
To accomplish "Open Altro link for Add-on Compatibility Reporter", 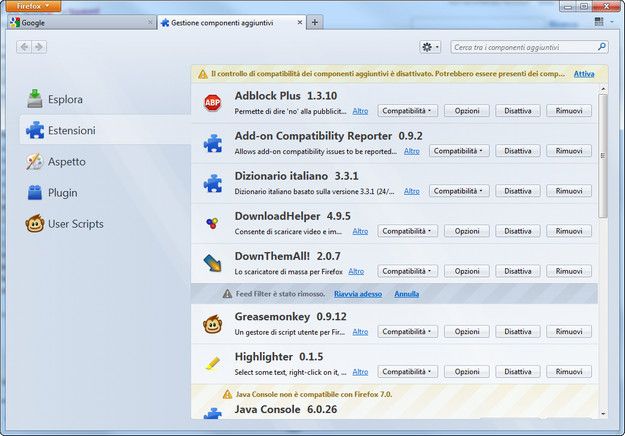I will [412, 151].
